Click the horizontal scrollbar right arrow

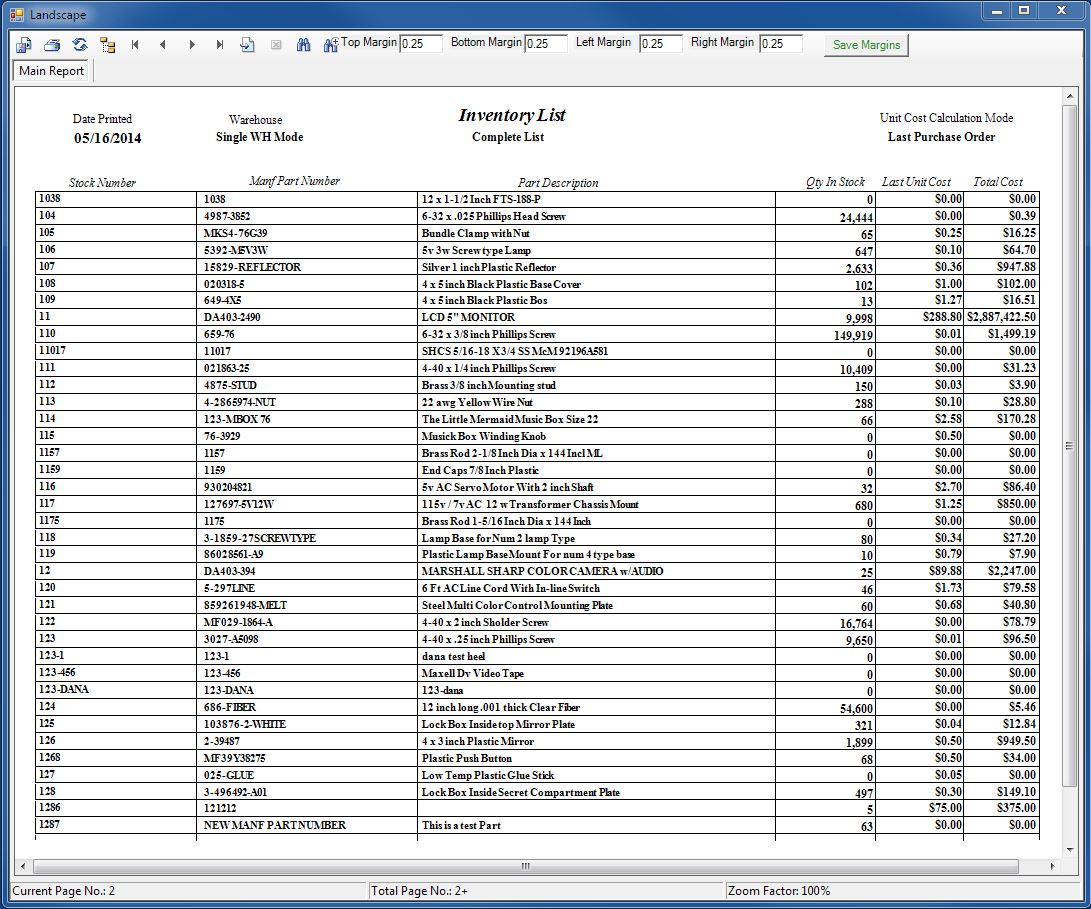click(1052, 866)
